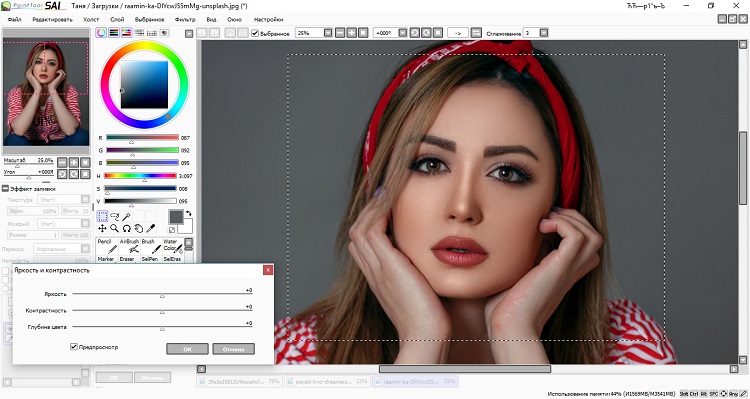Viewport: 750px width, 399px height.
Task: Open the Вид menu
Action: [211, 20]
